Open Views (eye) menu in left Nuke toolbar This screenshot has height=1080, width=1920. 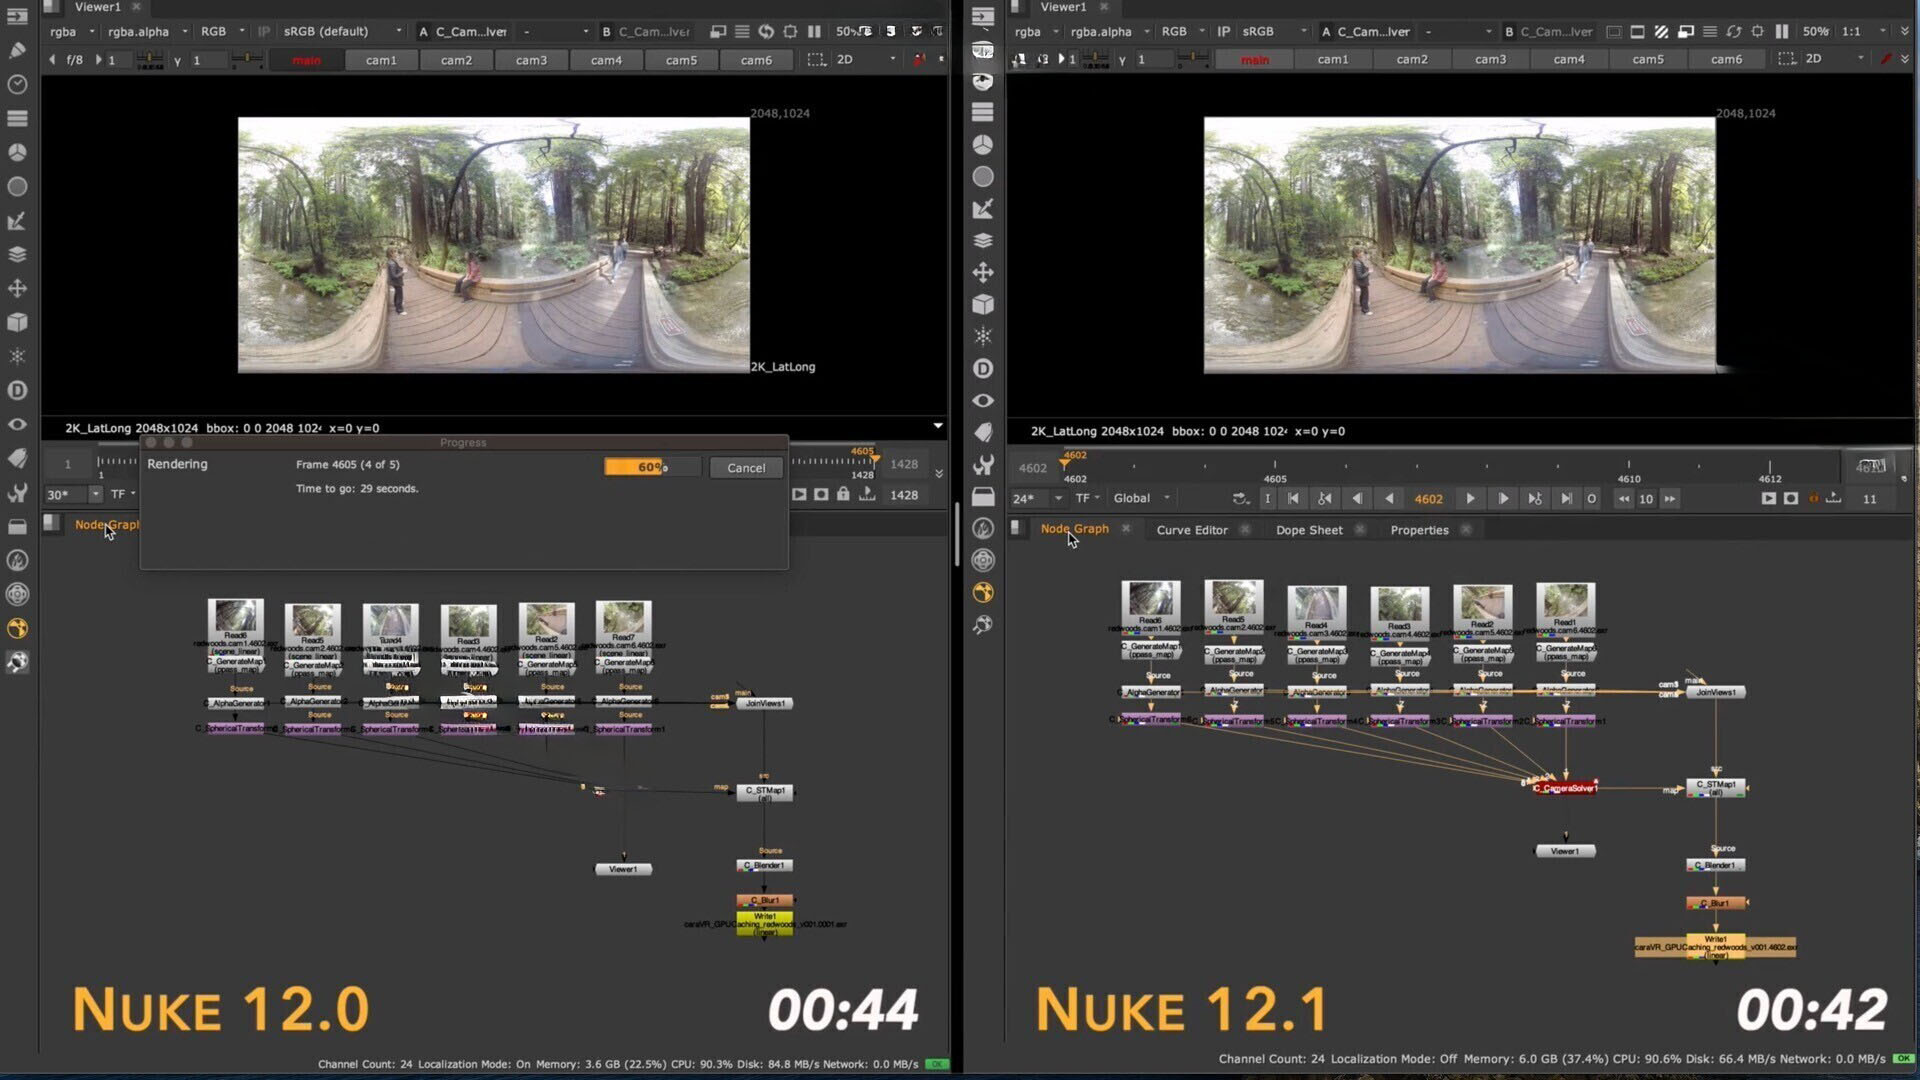[17, 424]
